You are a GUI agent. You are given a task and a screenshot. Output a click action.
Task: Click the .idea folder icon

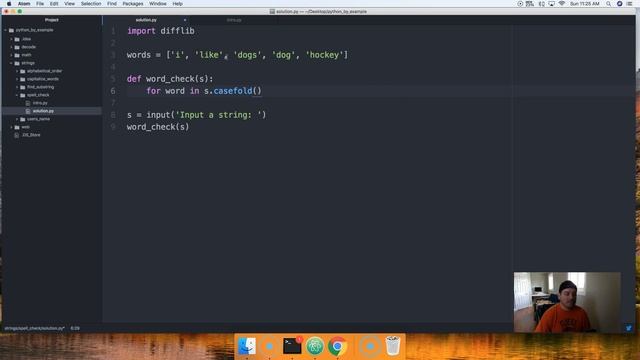[x=17, y=39]
